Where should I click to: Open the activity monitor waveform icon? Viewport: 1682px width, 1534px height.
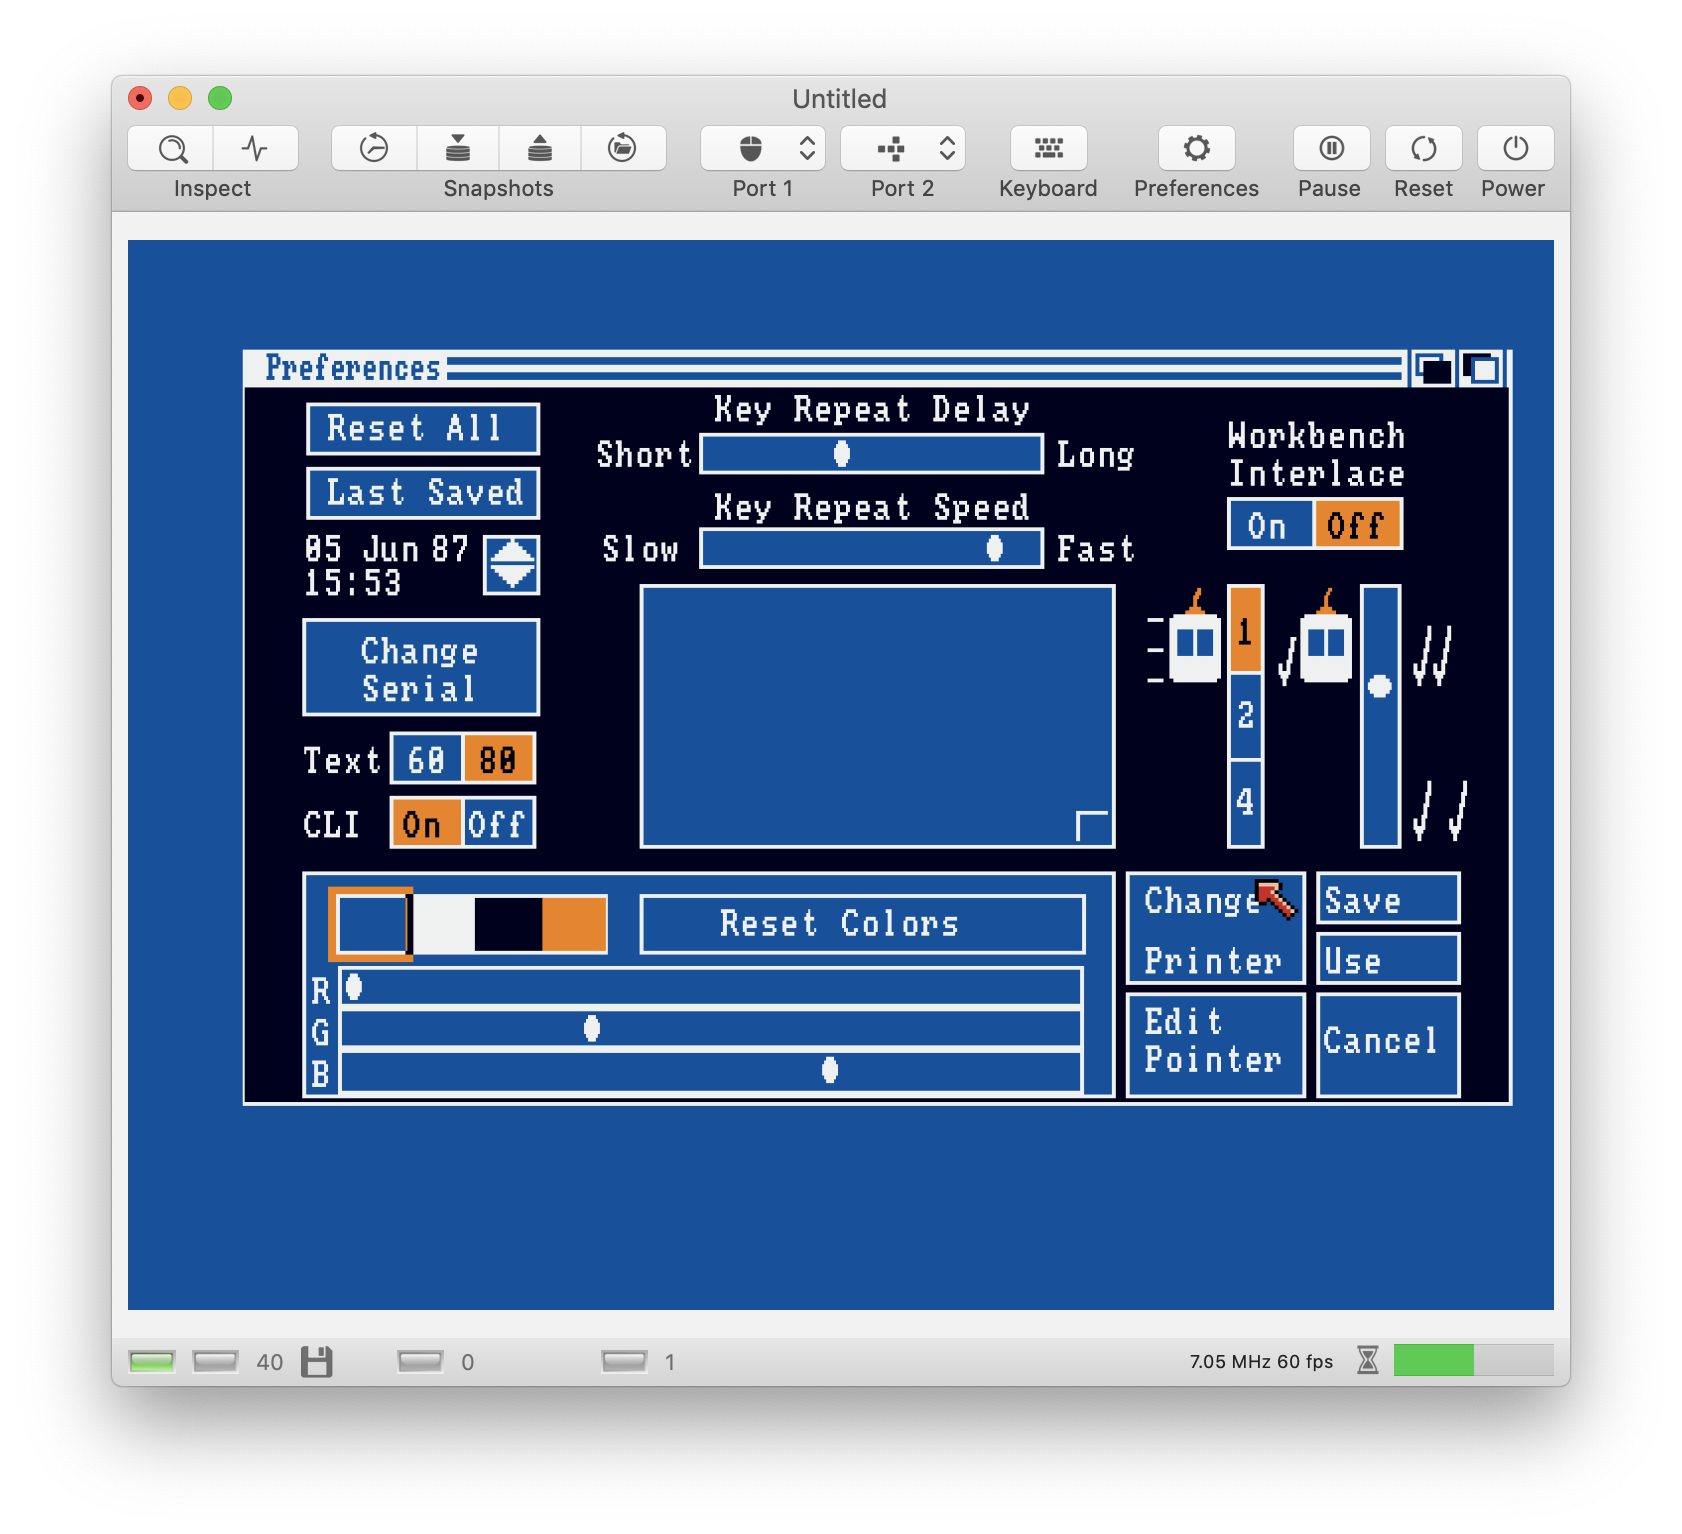pos(256,149)
